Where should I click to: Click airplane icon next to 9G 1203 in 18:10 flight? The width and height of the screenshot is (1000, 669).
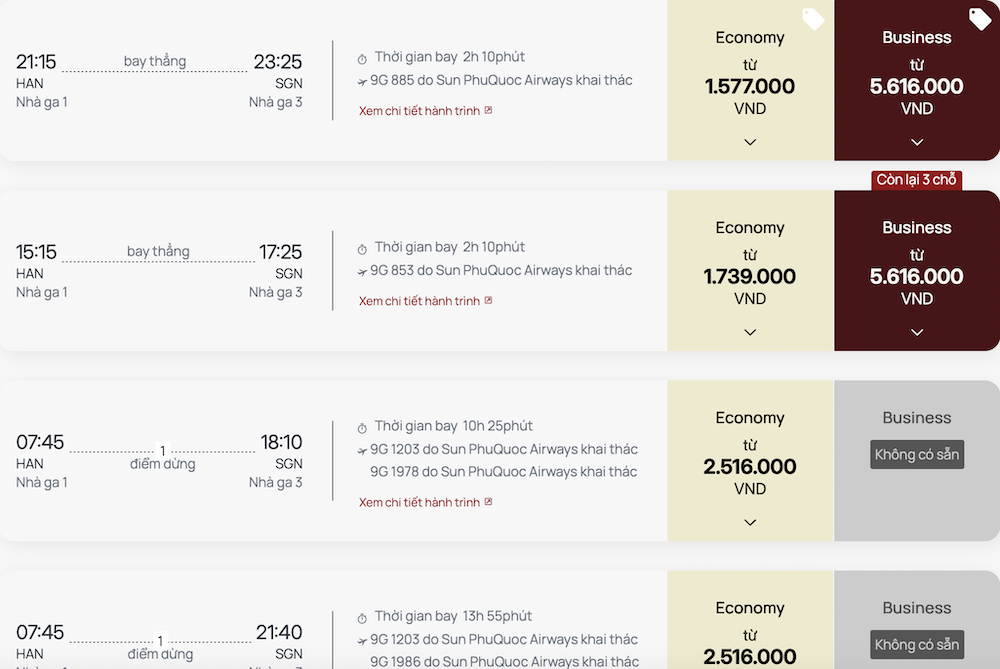[x=362, y=450]
